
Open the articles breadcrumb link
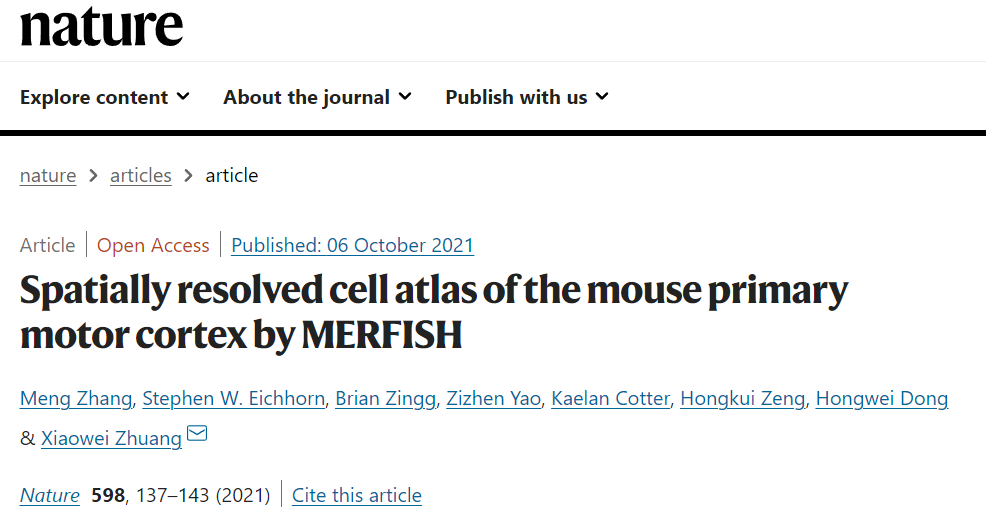click(x=141, y=175)
